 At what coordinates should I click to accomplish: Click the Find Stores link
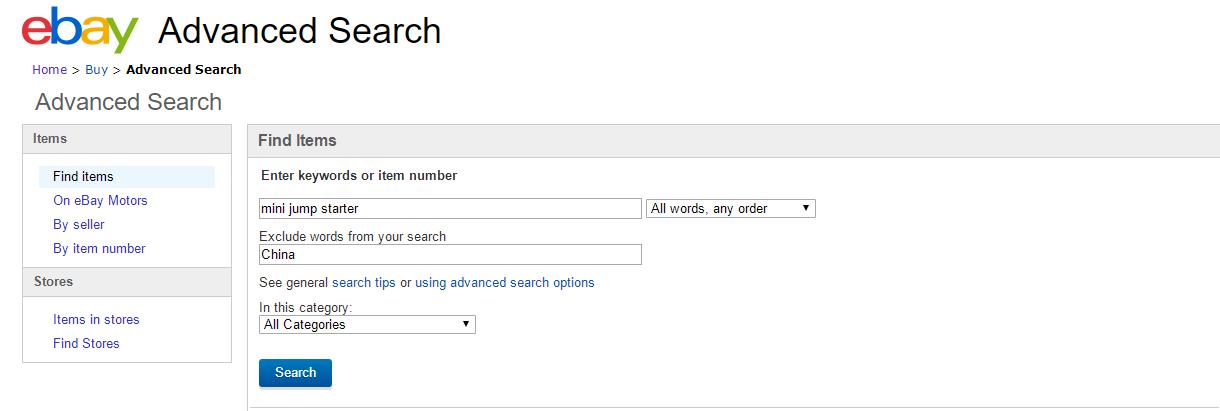(86, 344)
